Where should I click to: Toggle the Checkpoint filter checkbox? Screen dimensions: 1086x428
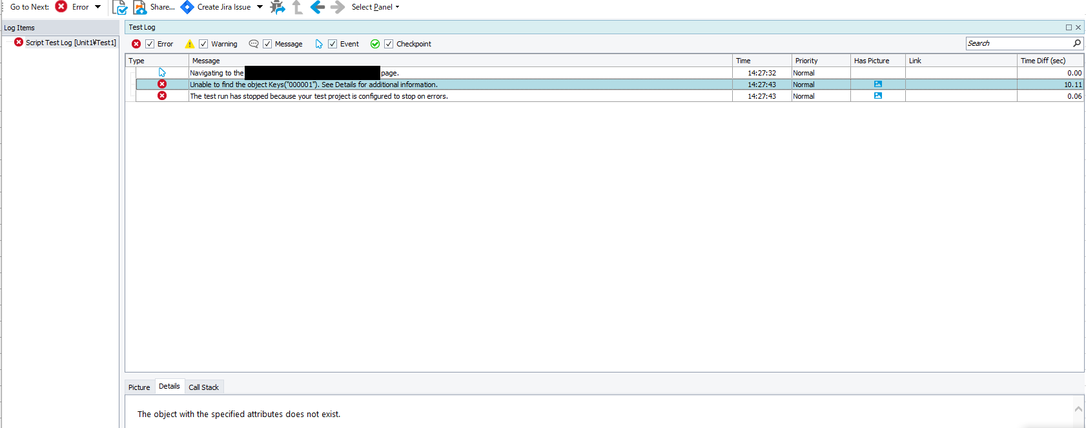(x=389, y=44)
